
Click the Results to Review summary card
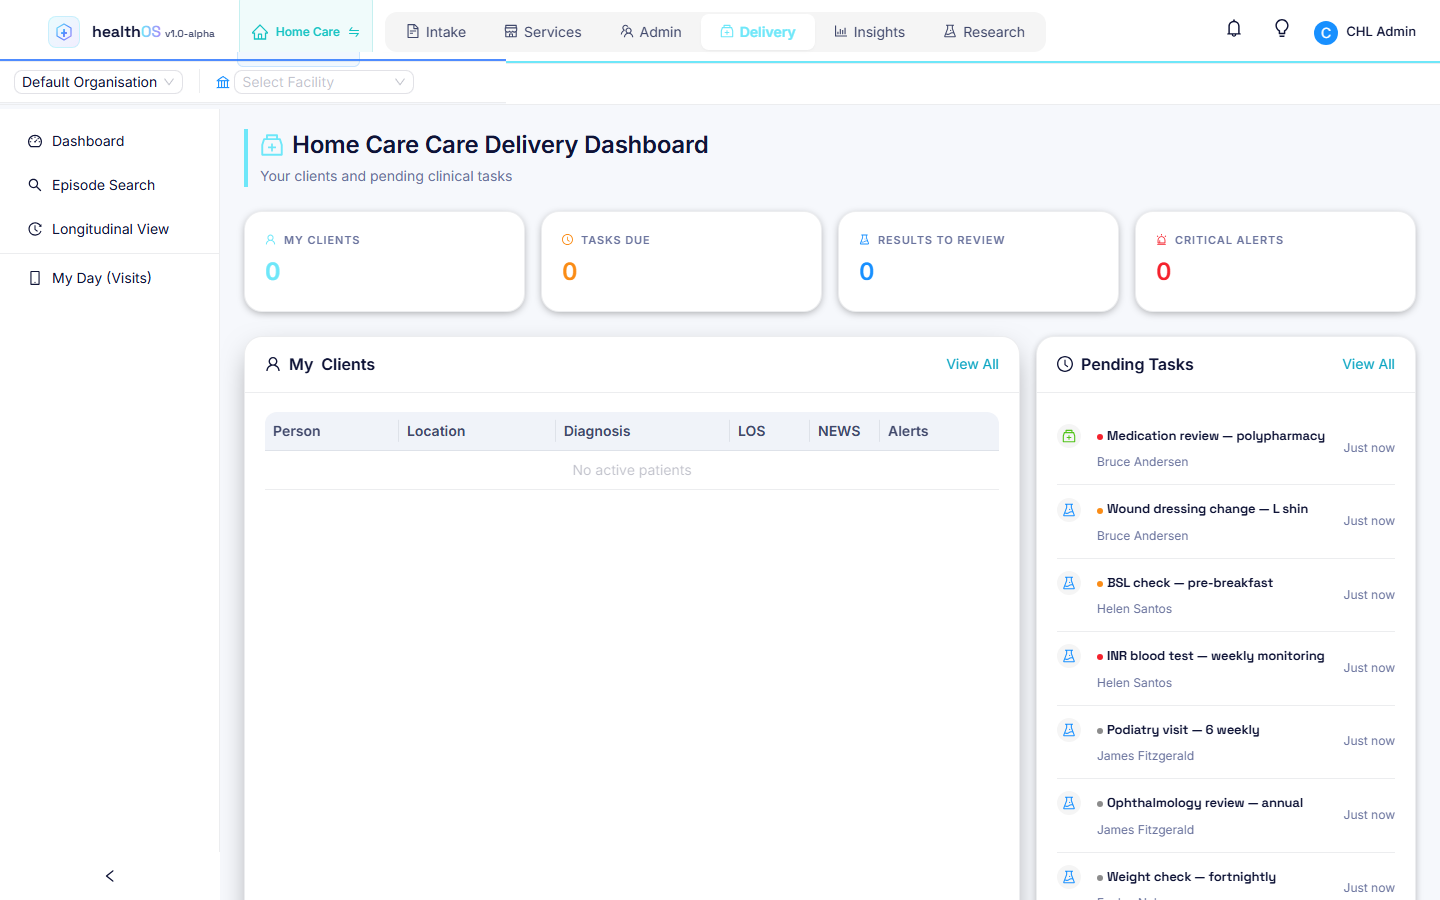978,262
